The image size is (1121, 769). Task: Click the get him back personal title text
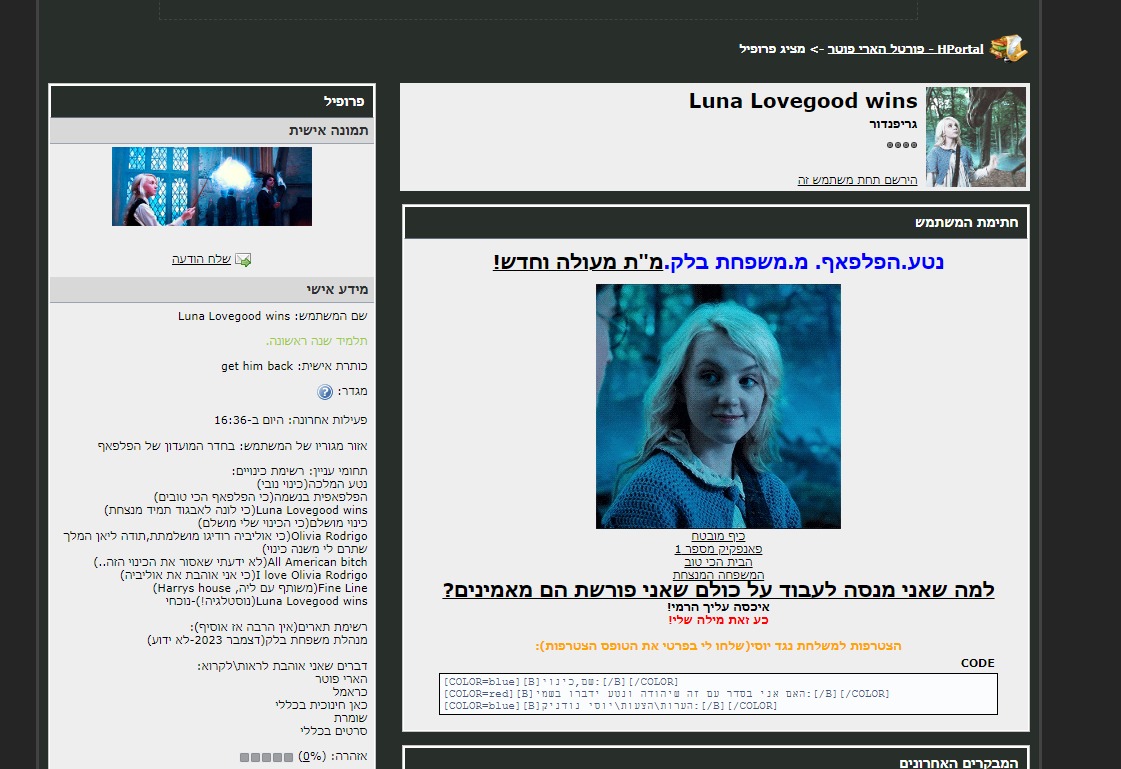[x=257, y=366]
